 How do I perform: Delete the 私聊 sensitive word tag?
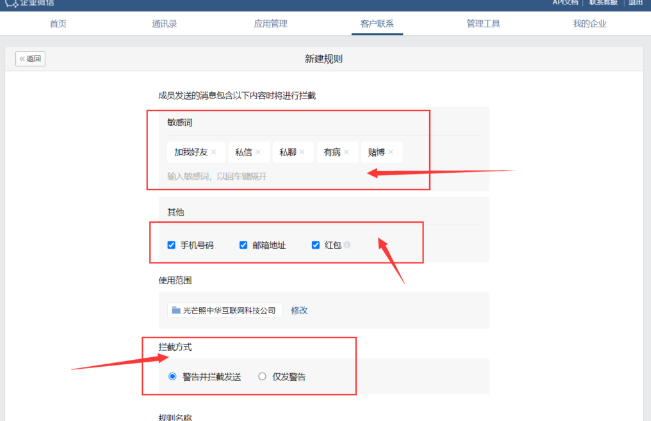pos(302,153)
